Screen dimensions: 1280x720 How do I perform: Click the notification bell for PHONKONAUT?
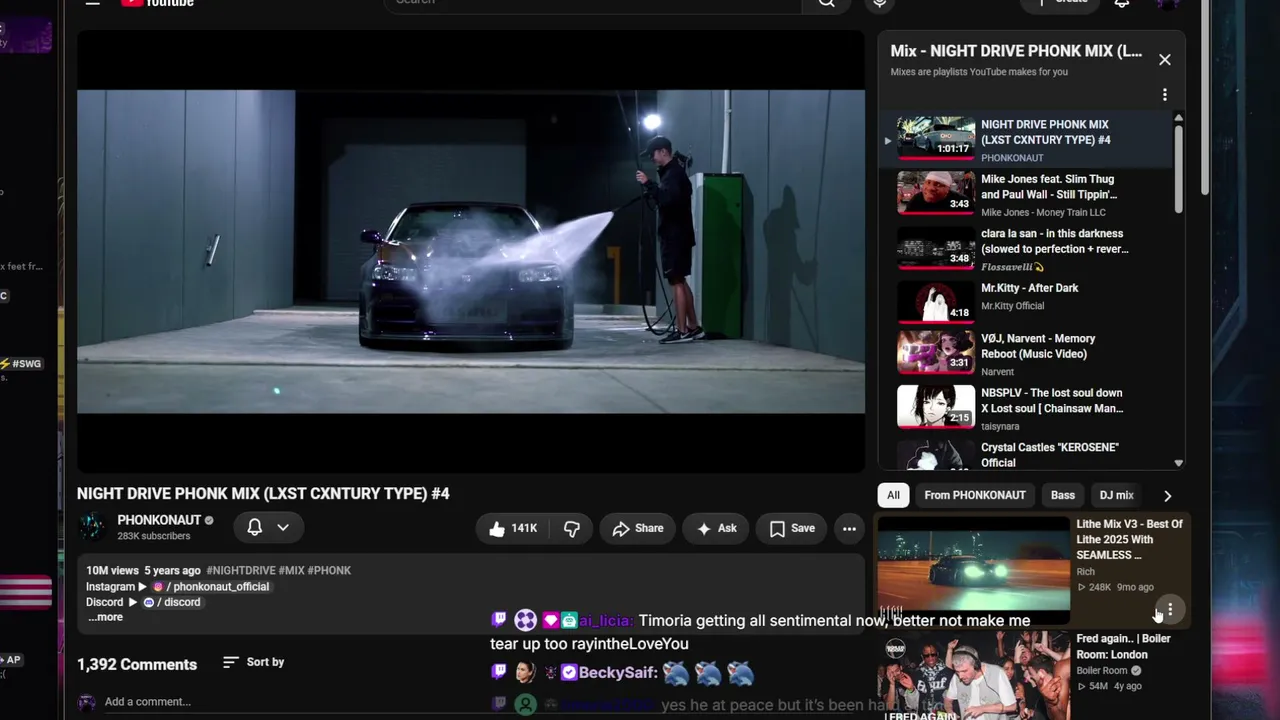click(255, 527)
